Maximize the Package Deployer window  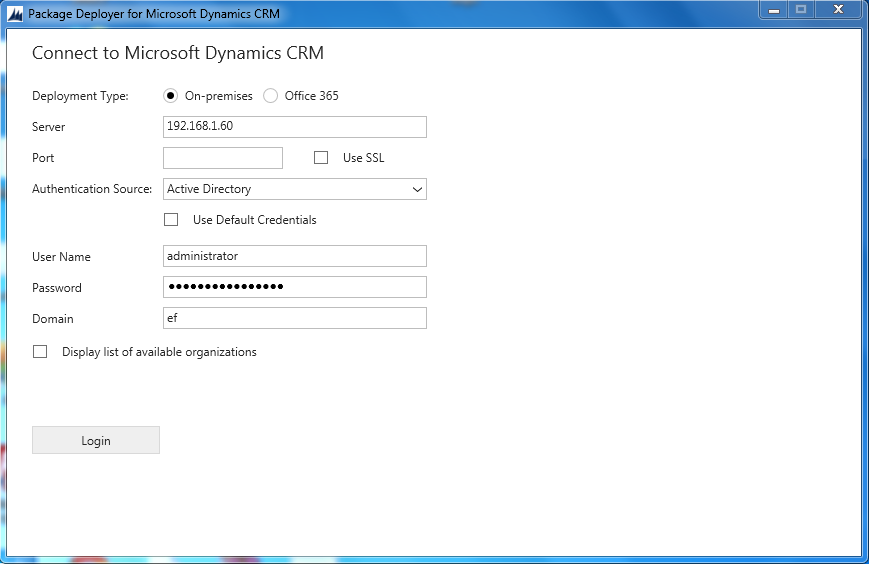(801, 9)
